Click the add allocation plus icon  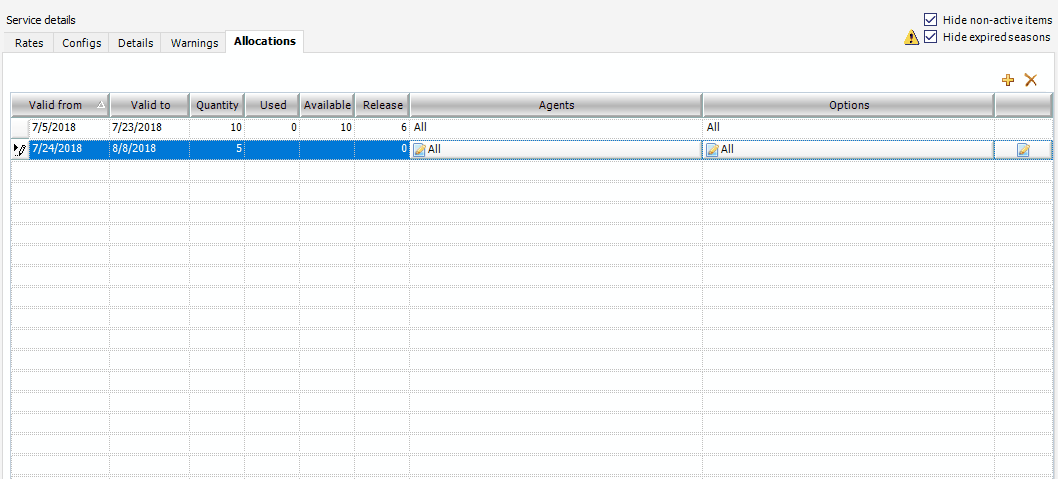1008,80
